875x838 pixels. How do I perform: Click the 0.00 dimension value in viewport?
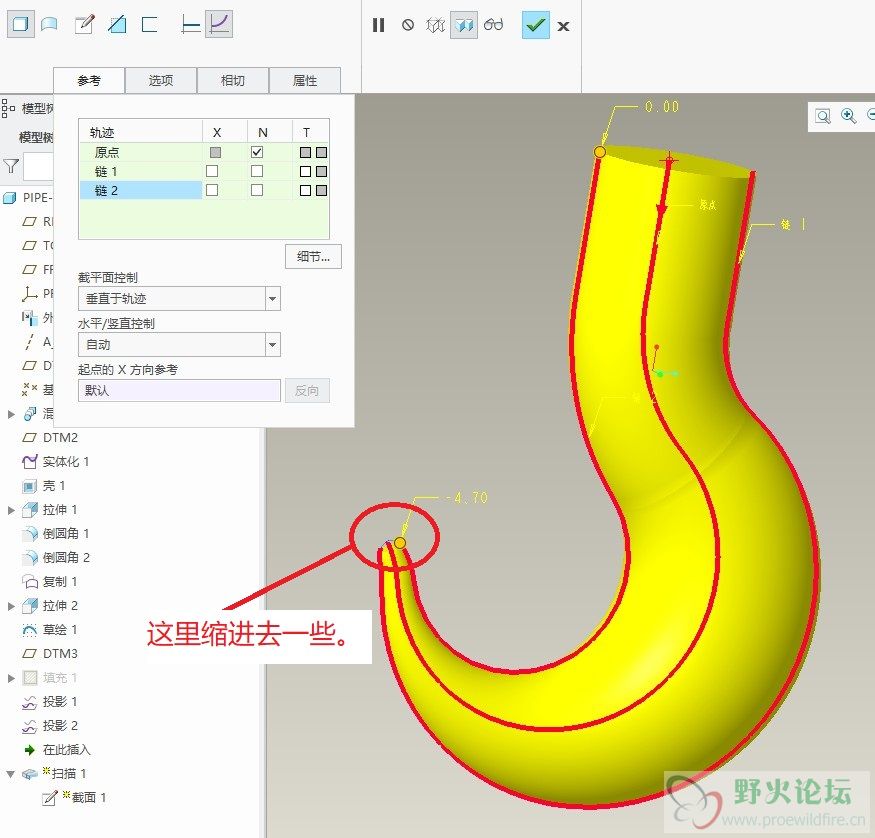click(x=662, y=107)
